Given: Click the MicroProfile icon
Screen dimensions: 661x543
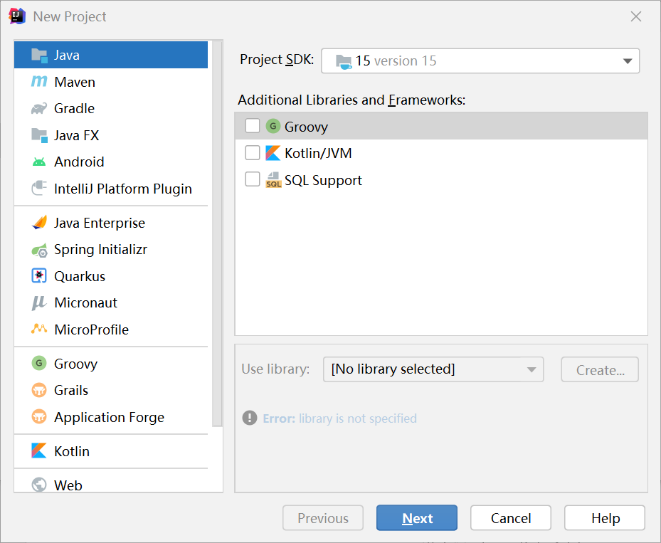Looking at the screenshot, I should coord(39,328).
